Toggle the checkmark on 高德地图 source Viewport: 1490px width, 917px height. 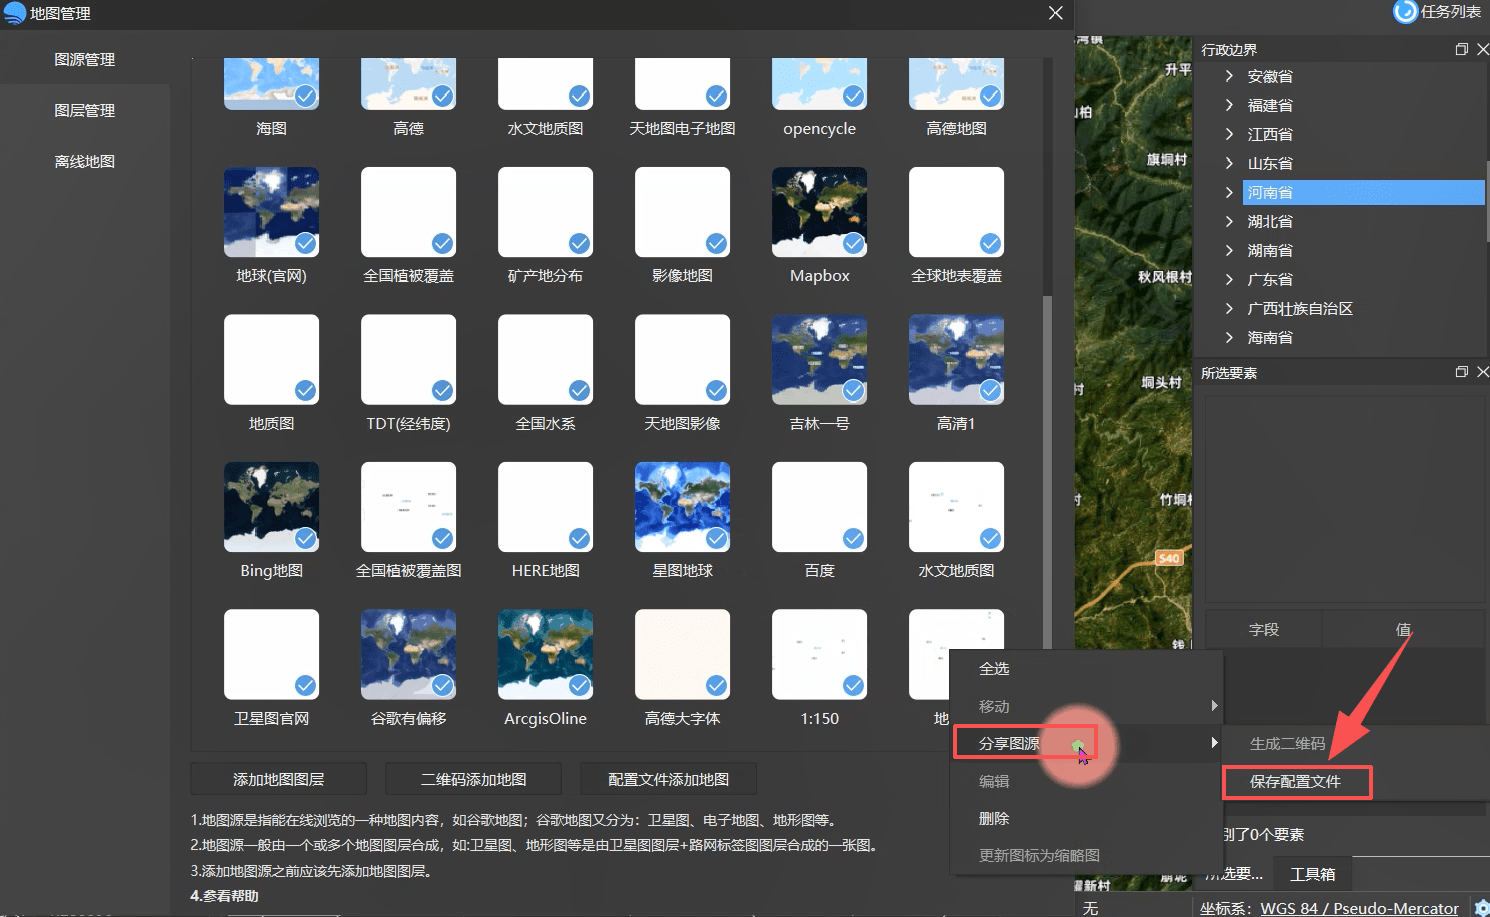(x=990, y=96)
